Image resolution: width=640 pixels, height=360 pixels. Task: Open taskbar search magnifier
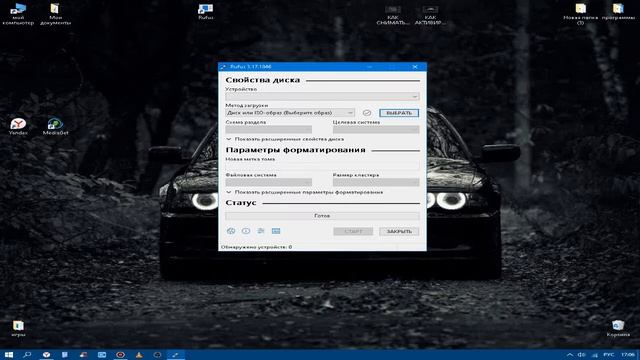(27, 355)
